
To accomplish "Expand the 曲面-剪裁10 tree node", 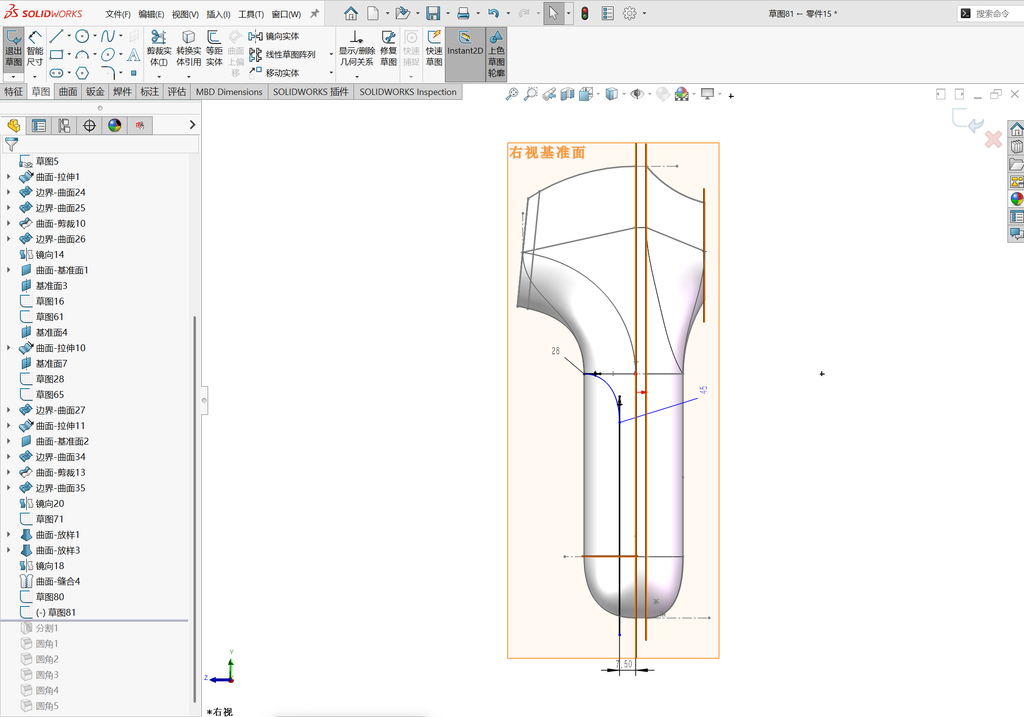I will pos(8,223).
